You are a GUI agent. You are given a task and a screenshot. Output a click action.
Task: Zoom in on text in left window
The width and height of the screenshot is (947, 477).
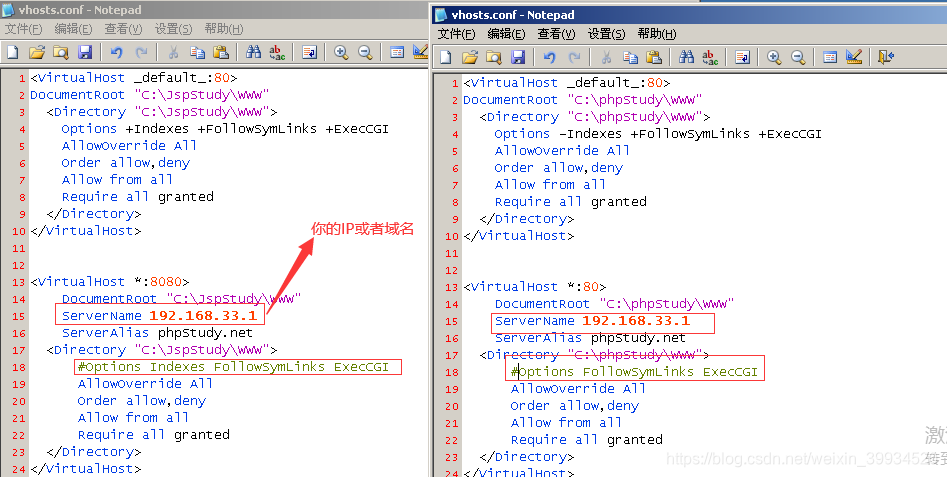coord(341,52)
